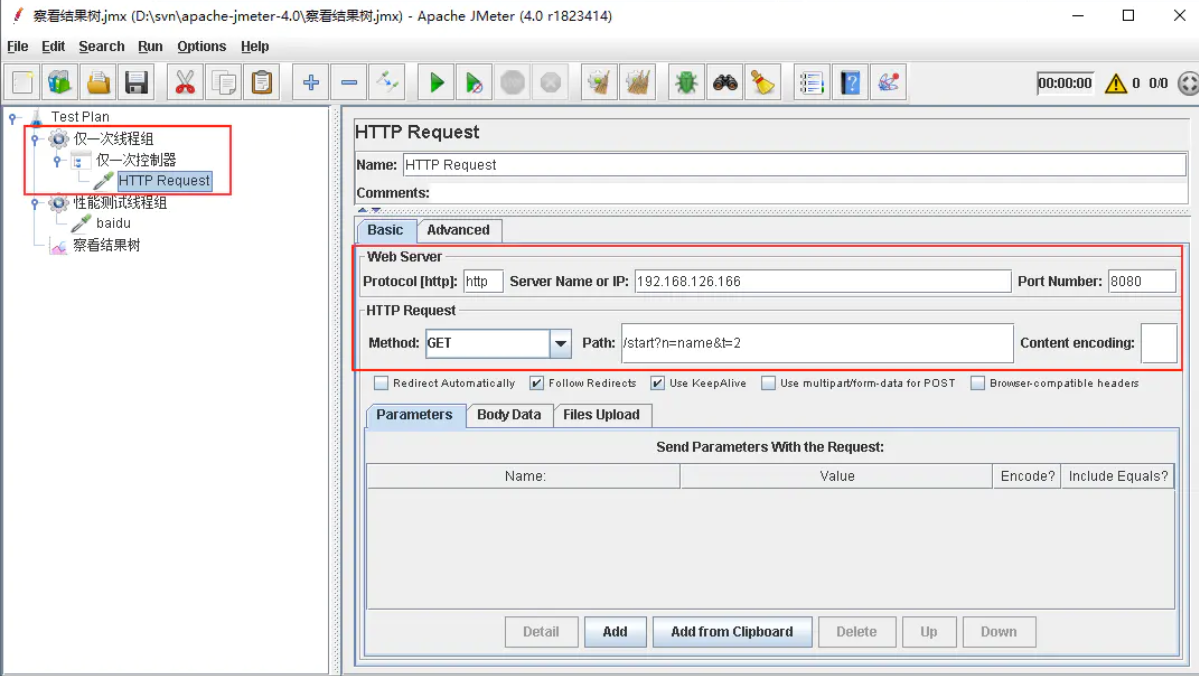The image size is (1199, 676).
Task: Open the Function Helper list icon
Action: point(811,83)
